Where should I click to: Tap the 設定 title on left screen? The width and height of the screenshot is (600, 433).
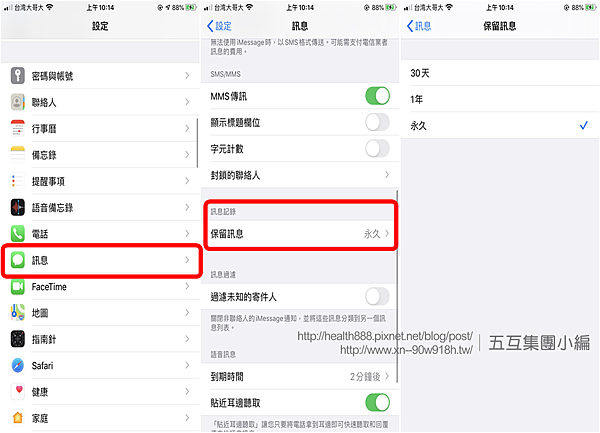(100, 26)
